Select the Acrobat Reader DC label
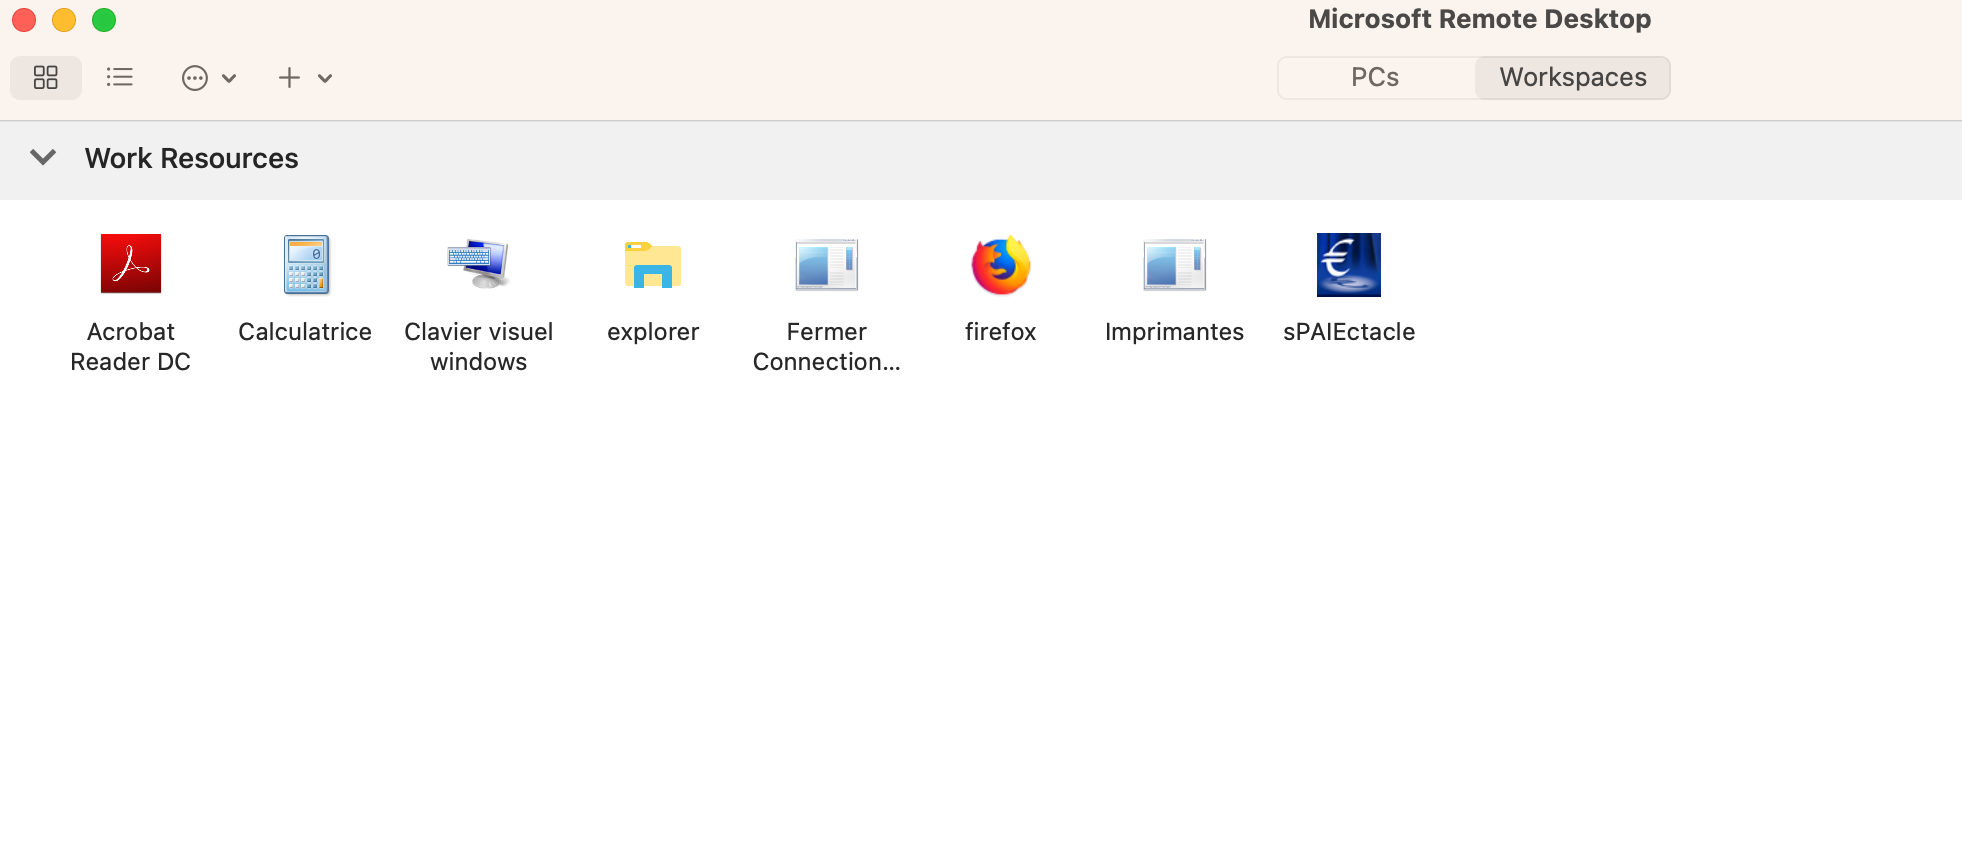Image resolution: width=1962 pixels, height=856 pixels. [x=131, y=347]
